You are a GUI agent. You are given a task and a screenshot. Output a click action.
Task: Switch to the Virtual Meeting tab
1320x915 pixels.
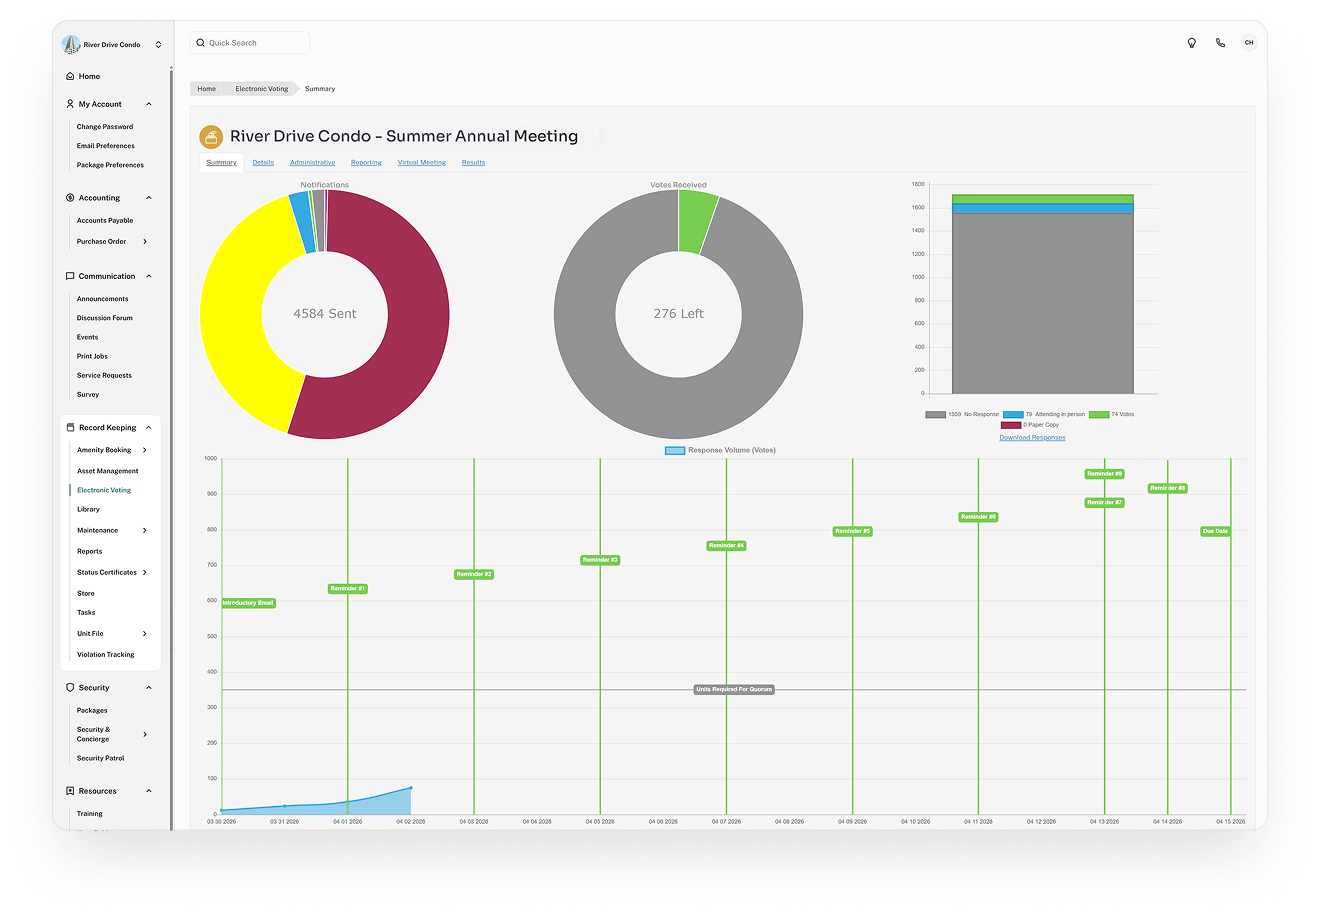(x=421, y=162)
